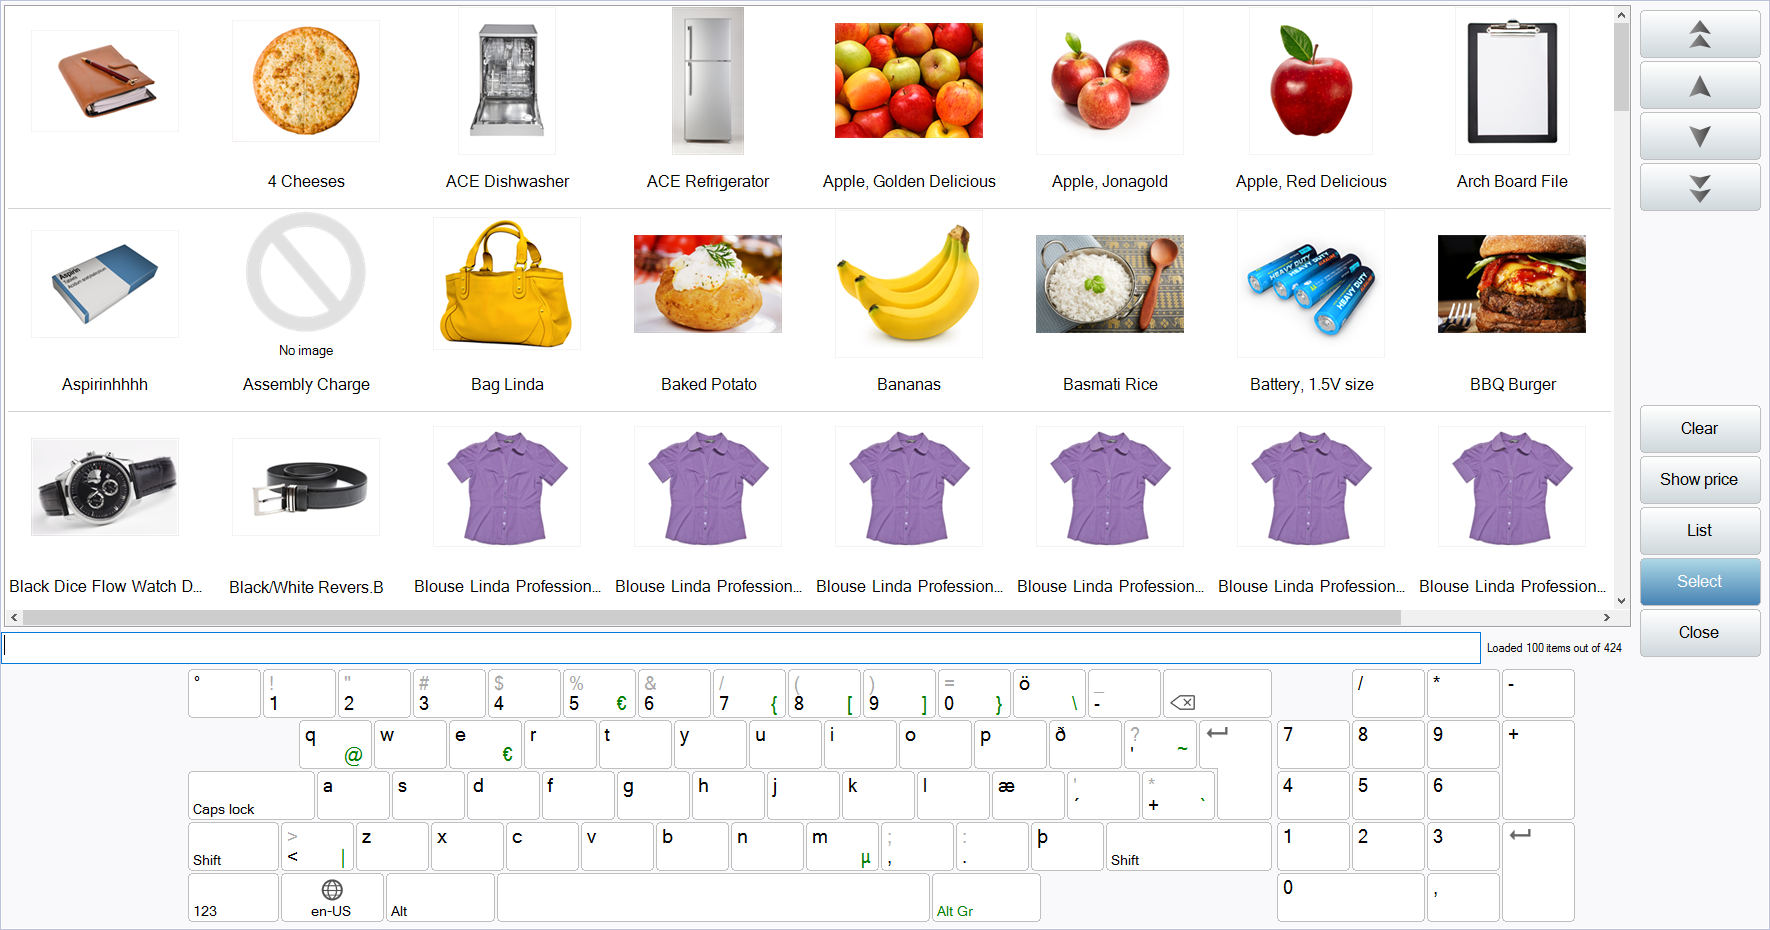Click the horizontal scrollbar track
The height and width of the screenshot is (930, 1770).
(x=1500, y=618)
